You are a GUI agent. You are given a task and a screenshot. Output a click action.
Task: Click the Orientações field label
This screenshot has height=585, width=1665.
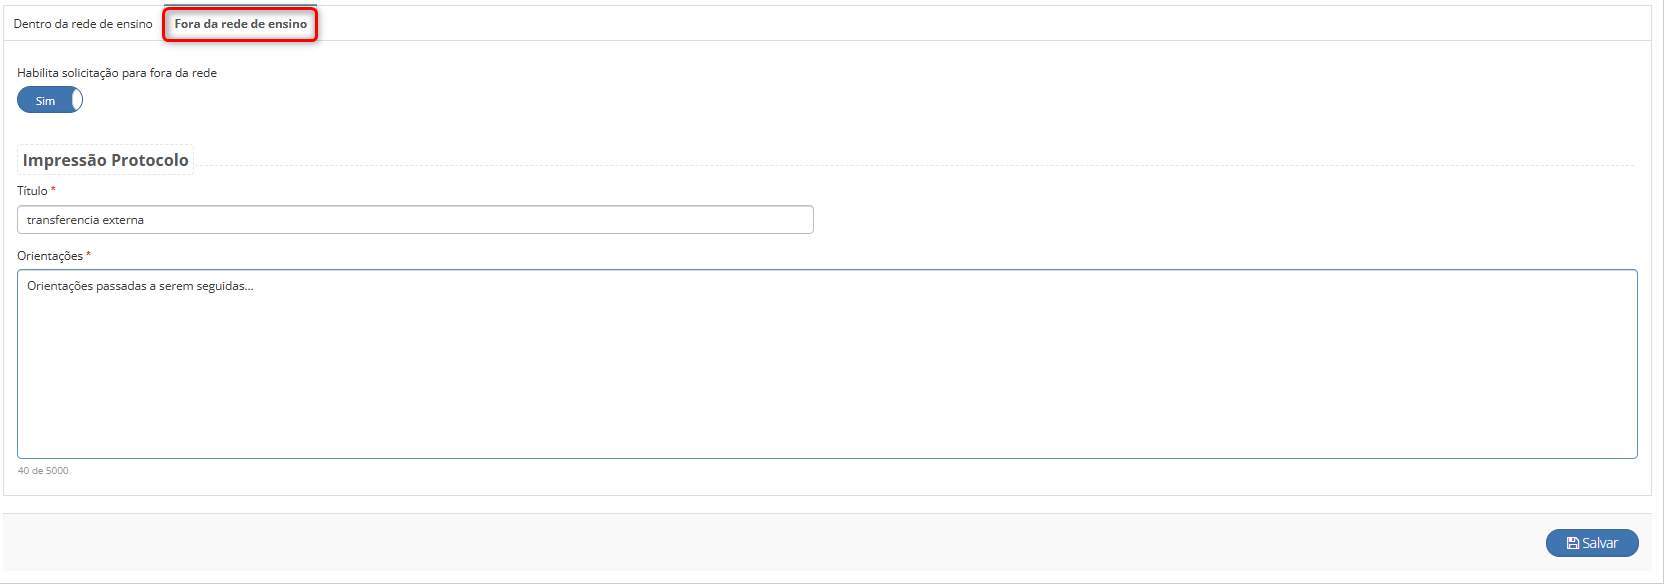50,256
